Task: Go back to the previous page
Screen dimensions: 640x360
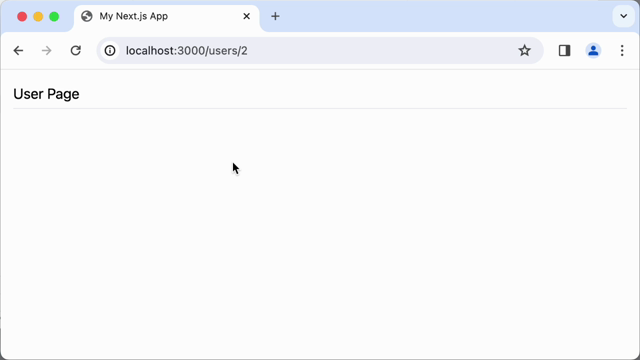Action: tap(18, 51)
